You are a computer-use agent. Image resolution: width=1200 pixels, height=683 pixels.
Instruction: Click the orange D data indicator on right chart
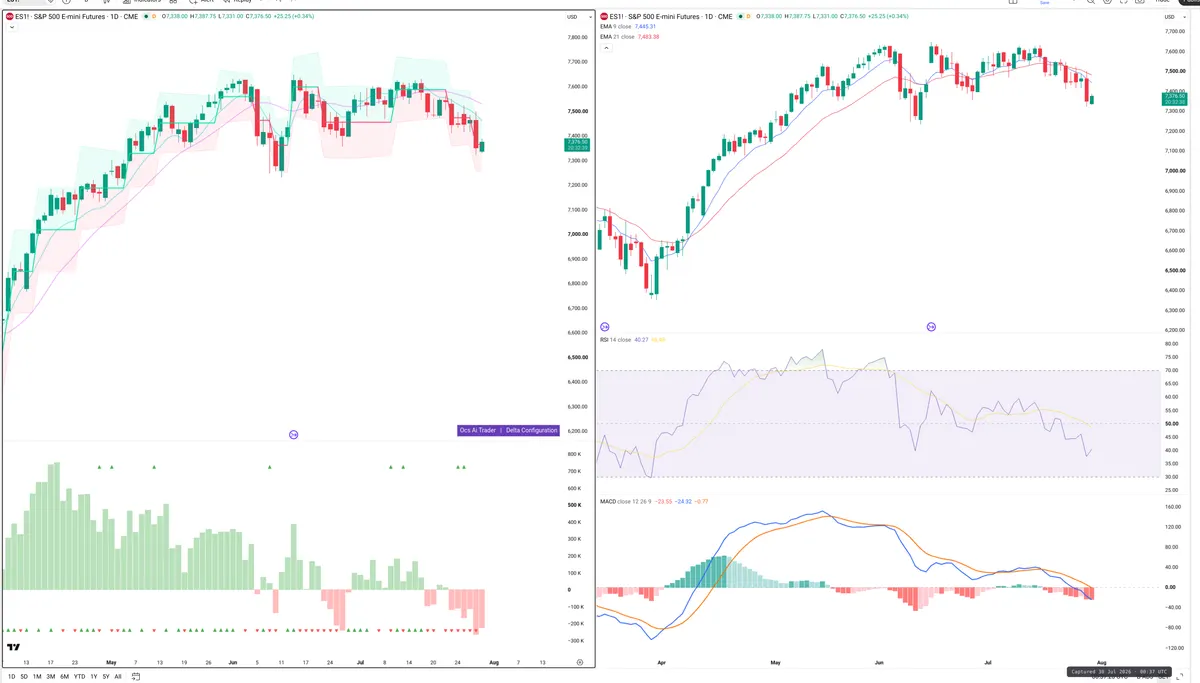point(748,17)
